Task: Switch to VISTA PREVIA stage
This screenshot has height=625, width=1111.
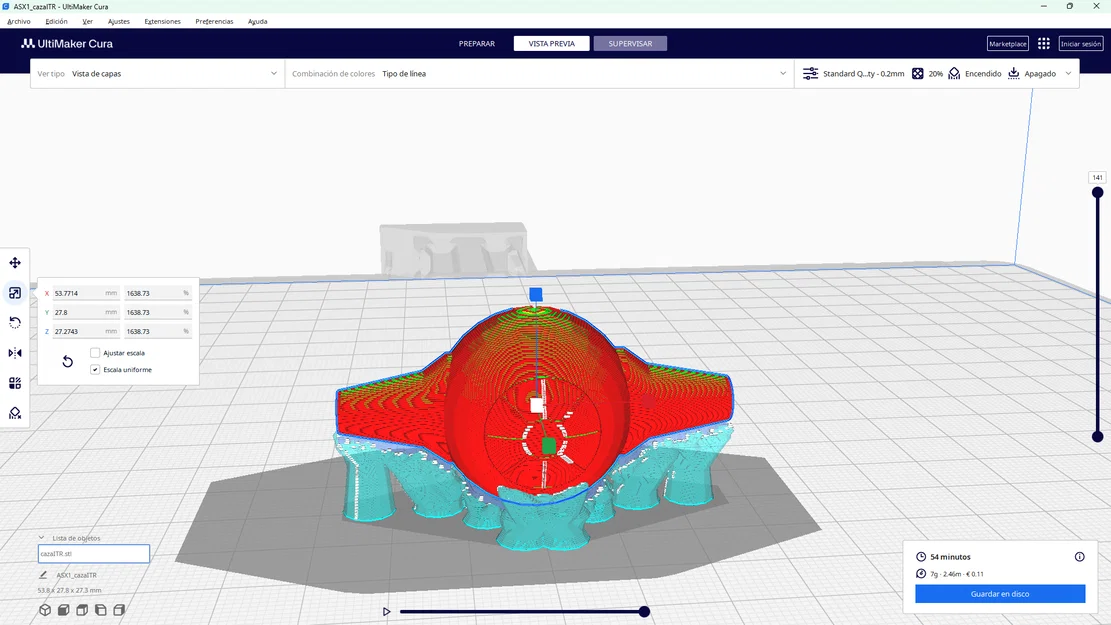Action: (x=551, y=44)
